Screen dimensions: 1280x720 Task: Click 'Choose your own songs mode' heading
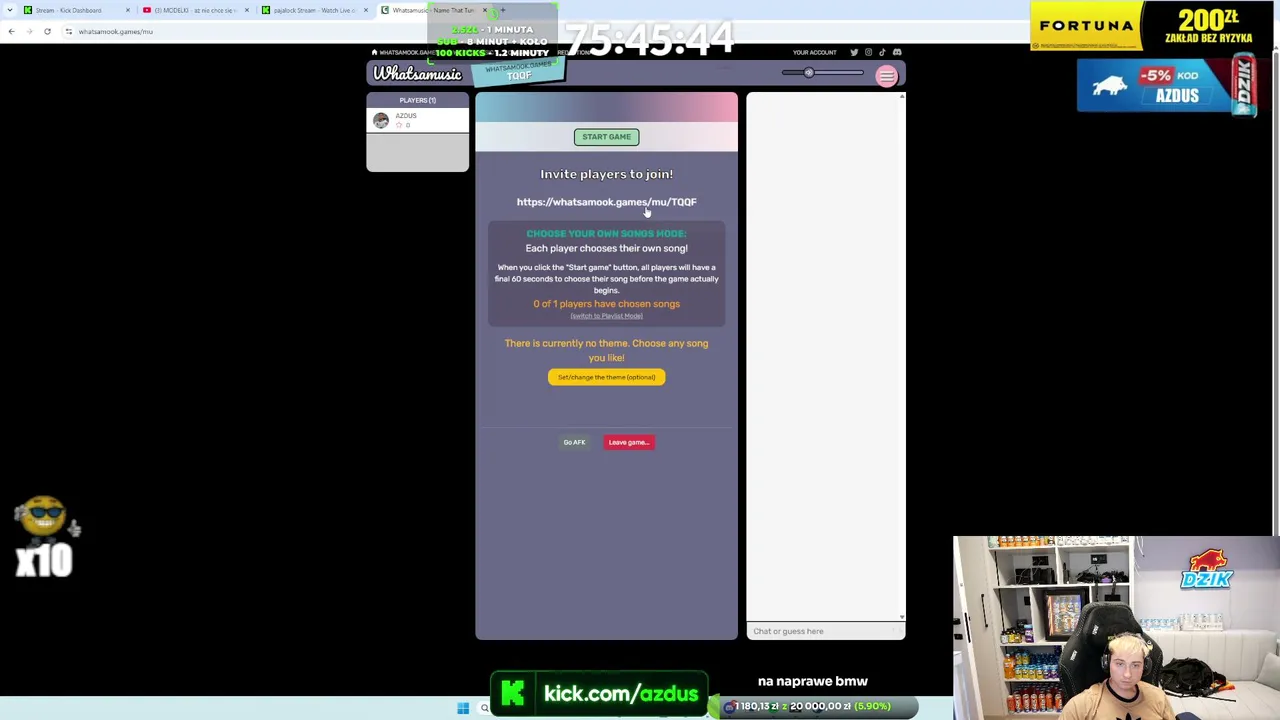coord(606,234)
